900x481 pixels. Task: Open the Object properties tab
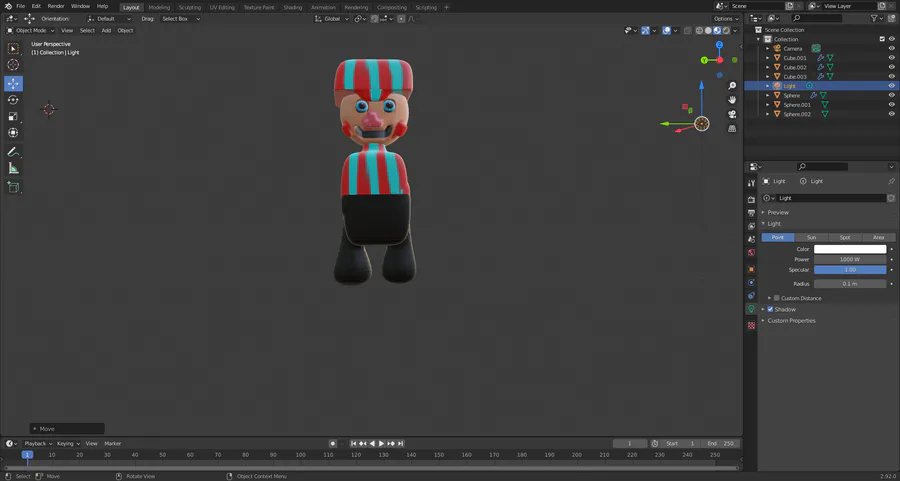(x=751, y=269)
